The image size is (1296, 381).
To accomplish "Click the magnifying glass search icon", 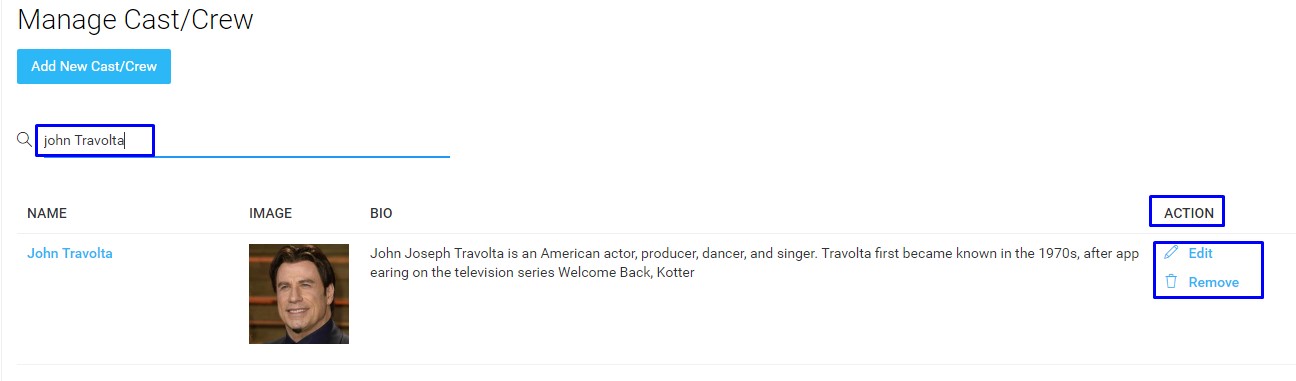I will coord(24,140).
